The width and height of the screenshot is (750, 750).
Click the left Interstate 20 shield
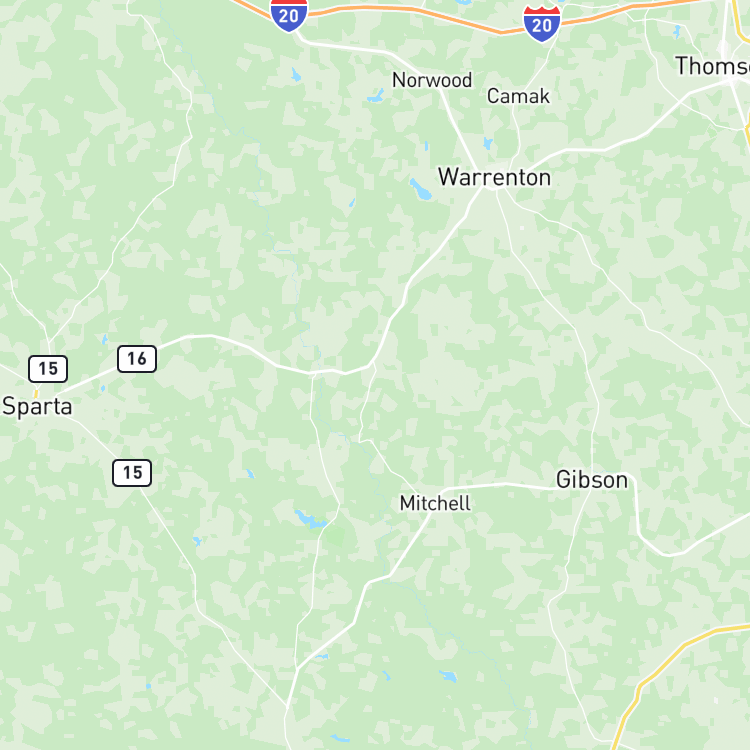pyautogui.click(x=289, y=15)
